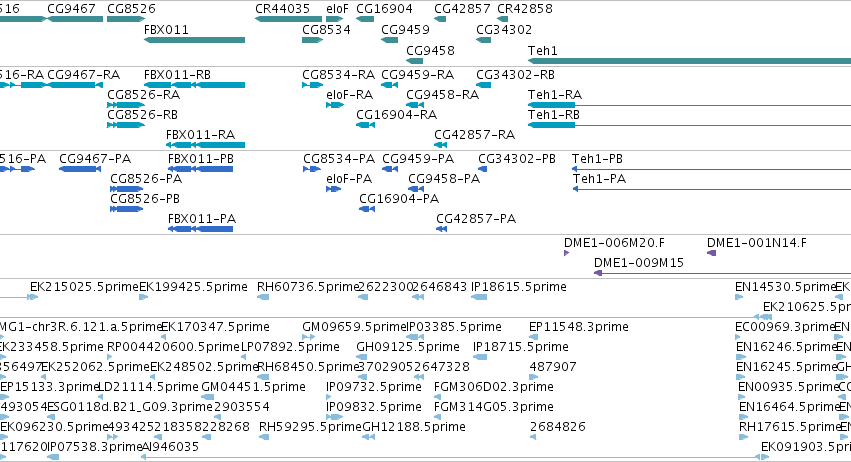
Task: Select the FBX011-RB transcript
Action: tap(194, 85)
